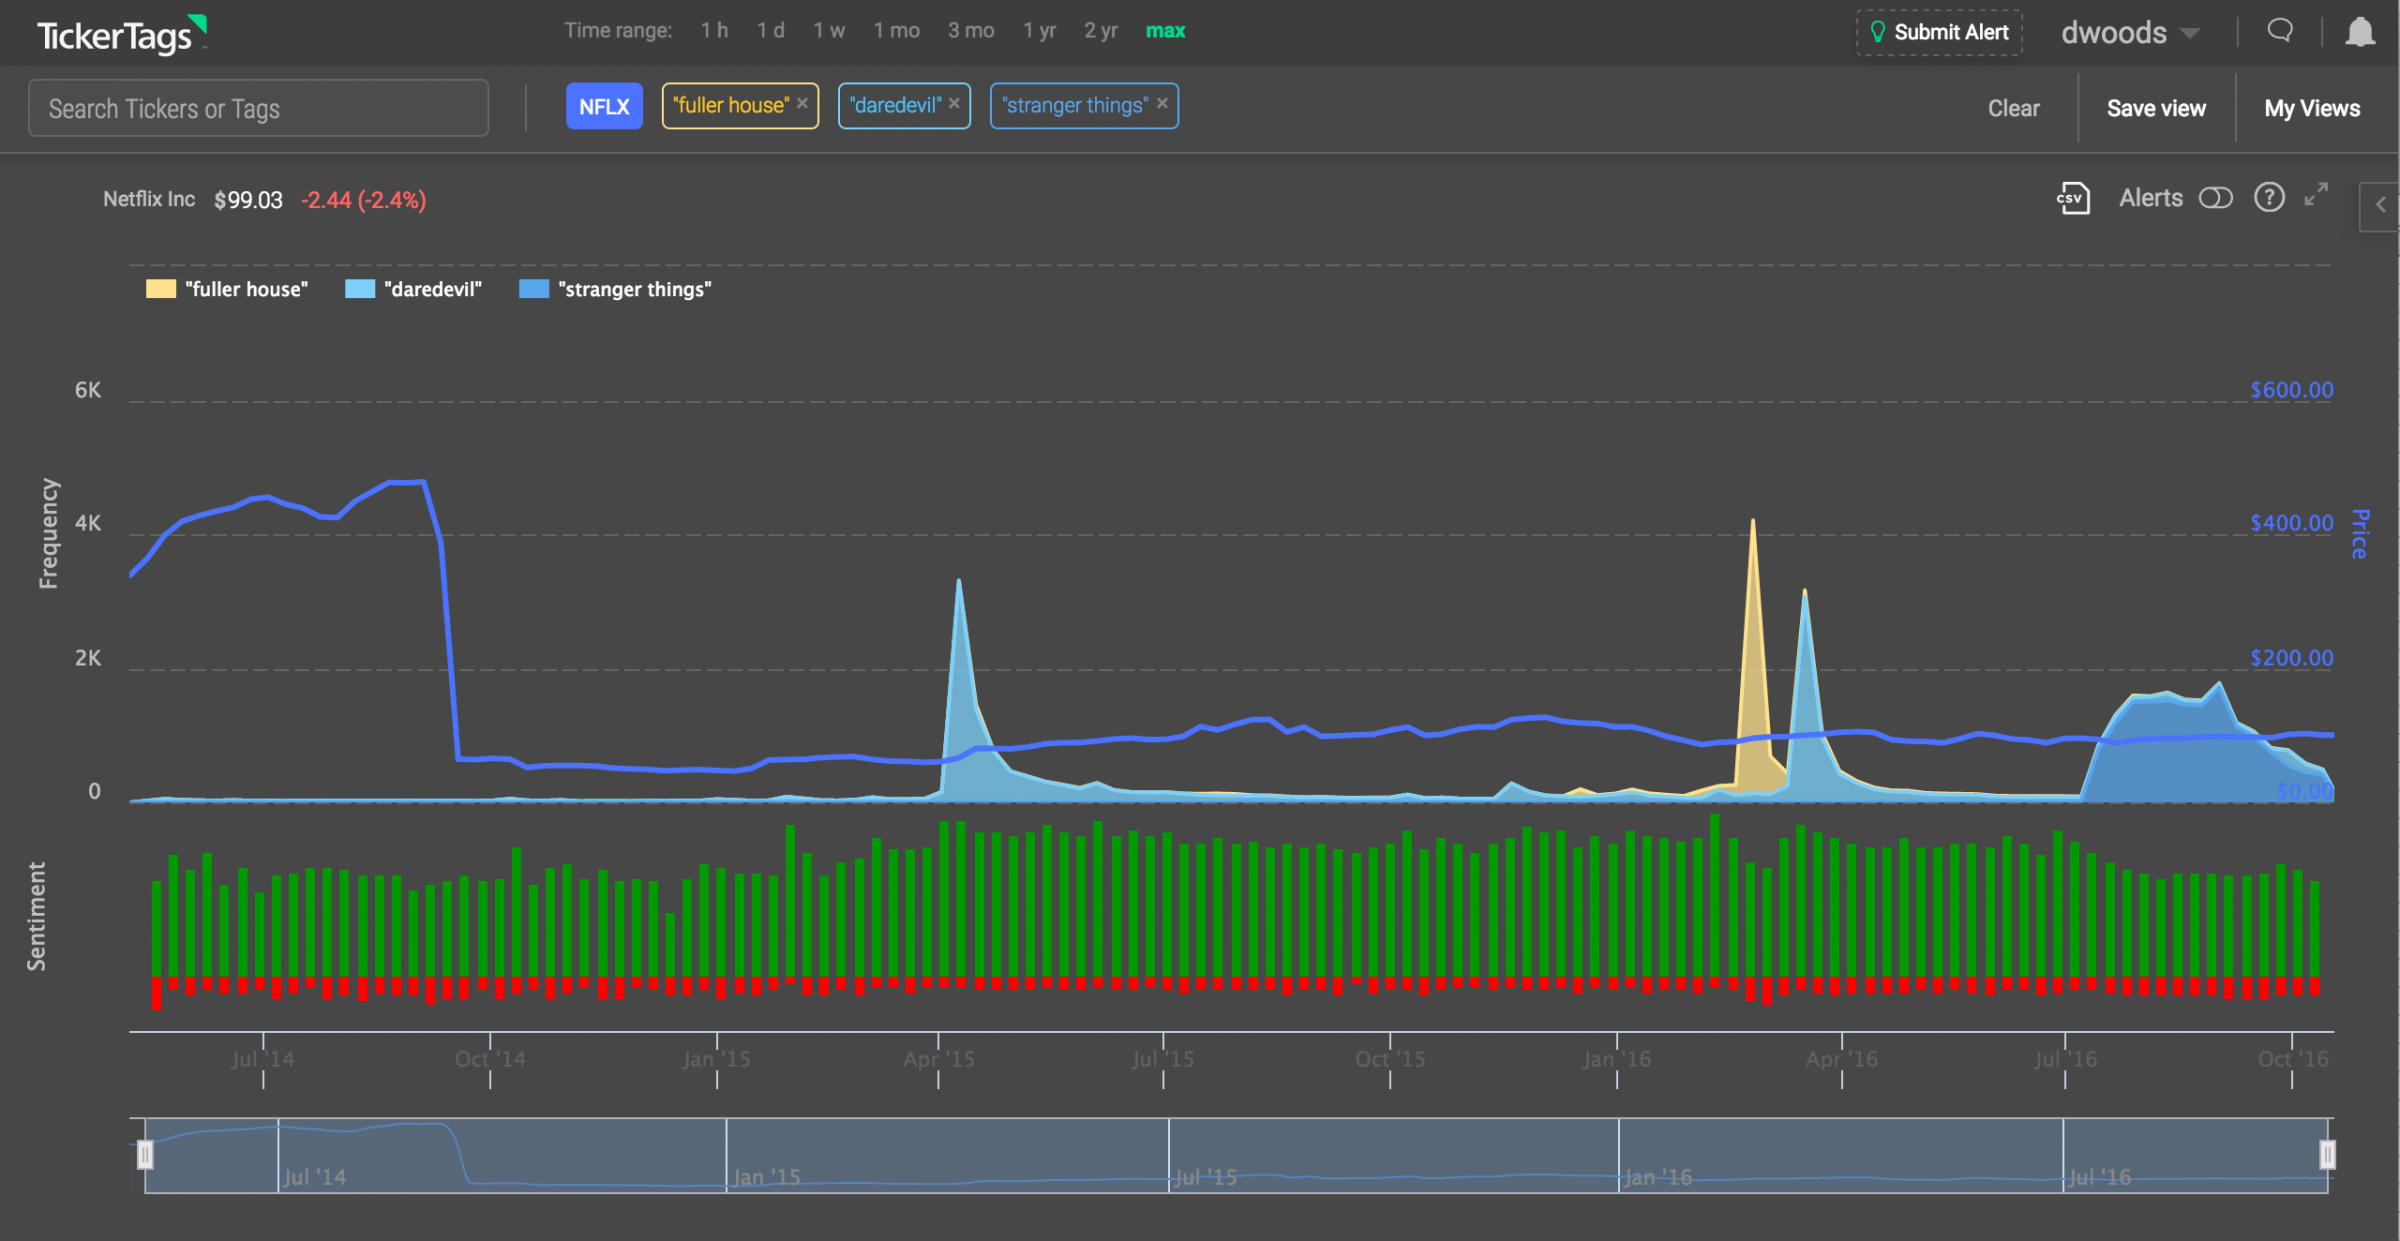Screen dimensions: 2400x1241
Task: Toggle "daredevil" legend swatch
Action: [x=360, y=289]
